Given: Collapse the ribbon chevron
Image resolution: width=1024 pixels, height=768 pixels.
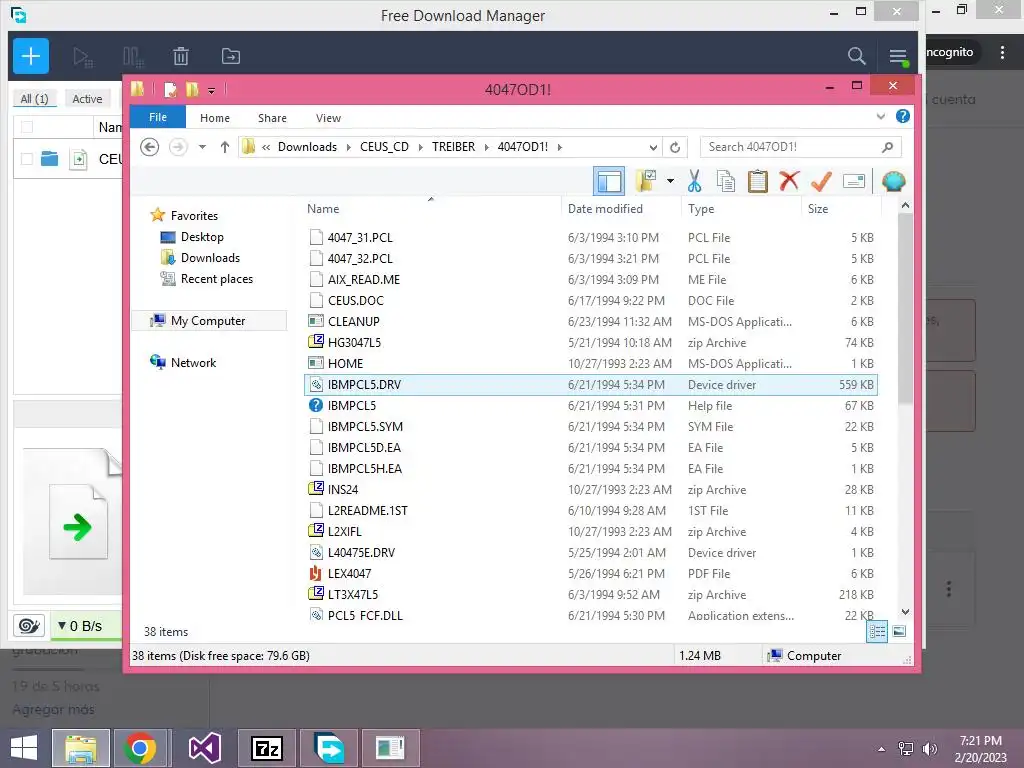Looking at the screenshot, I should (880, 117).
